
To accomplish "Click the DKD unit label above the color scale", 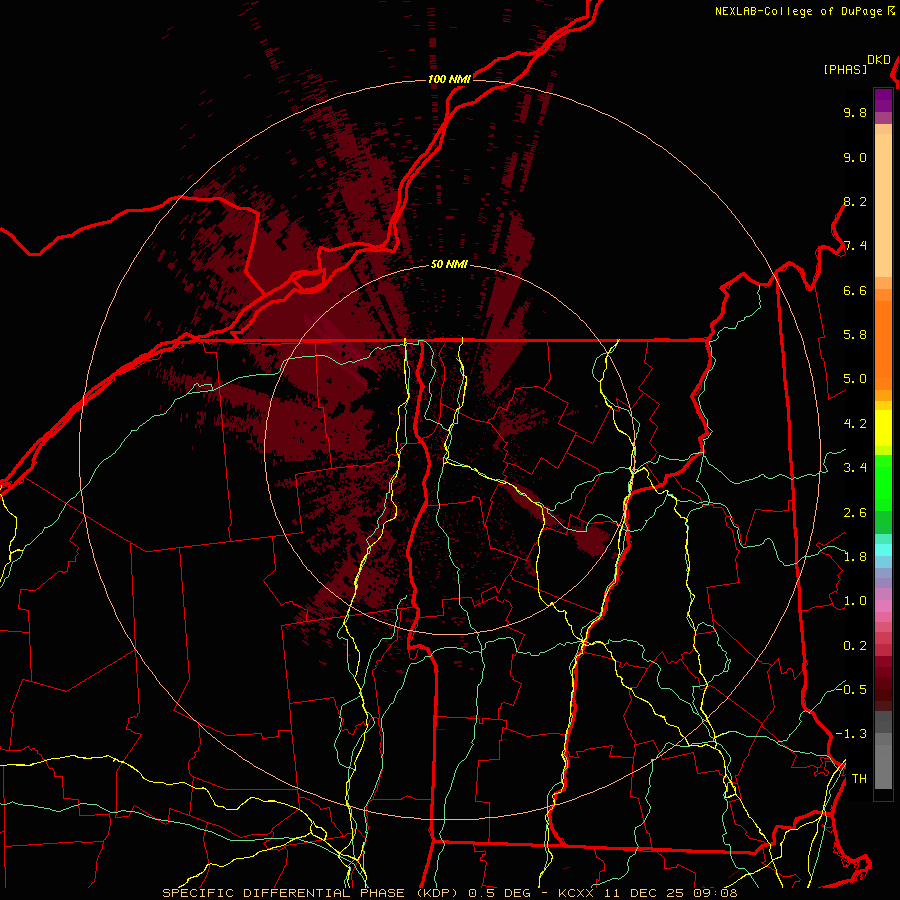I will point(879,60).
